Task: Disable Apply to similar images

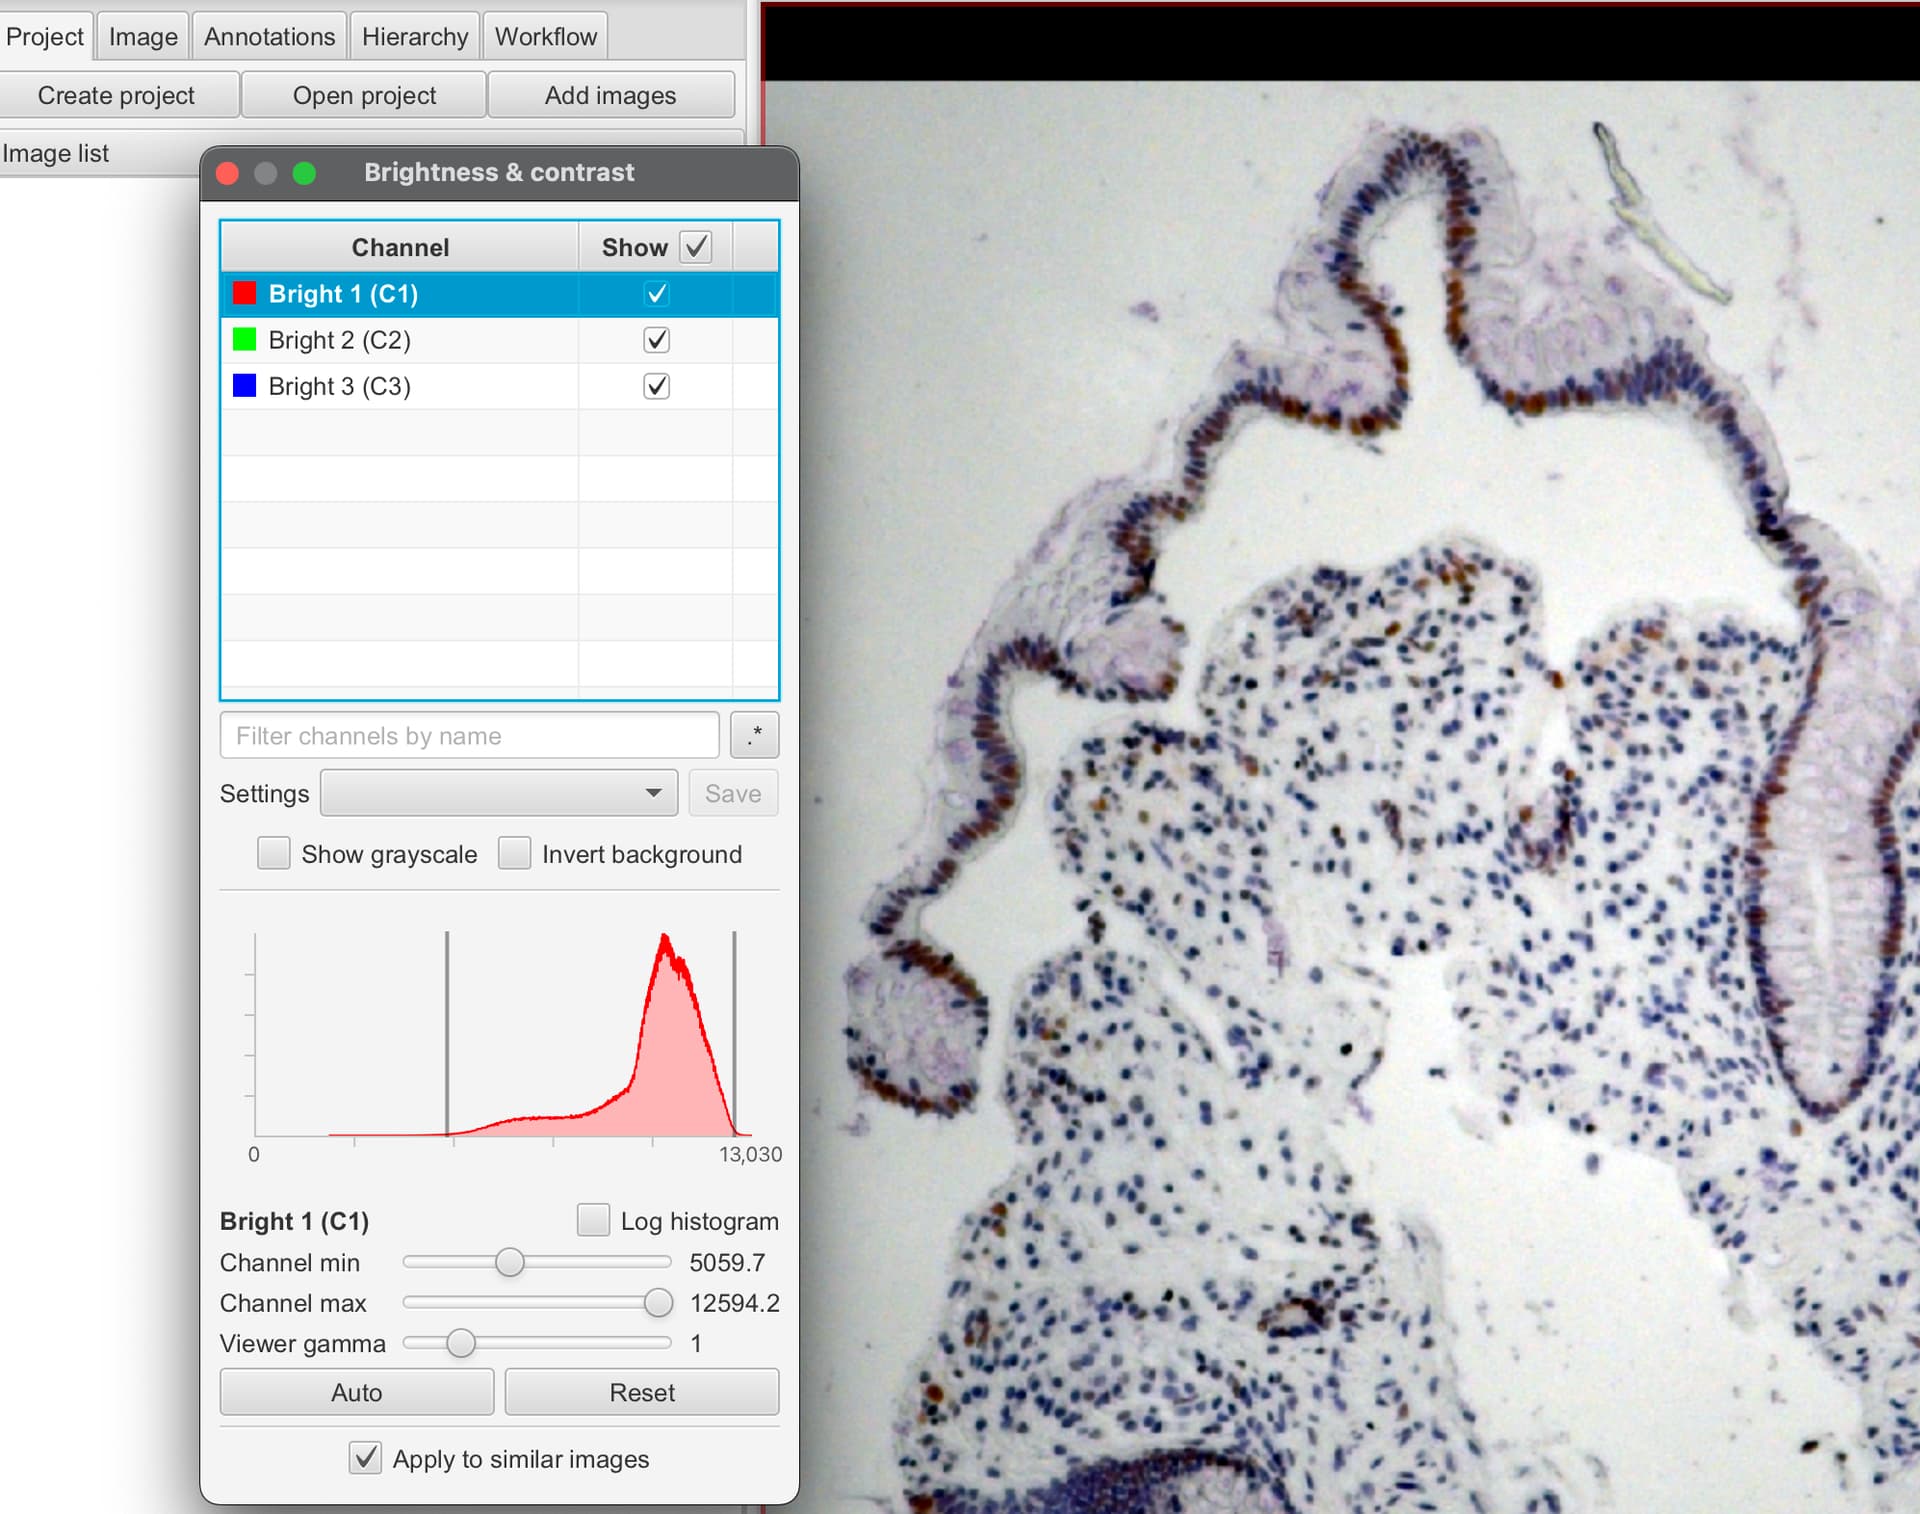Action: point(365,1458)
